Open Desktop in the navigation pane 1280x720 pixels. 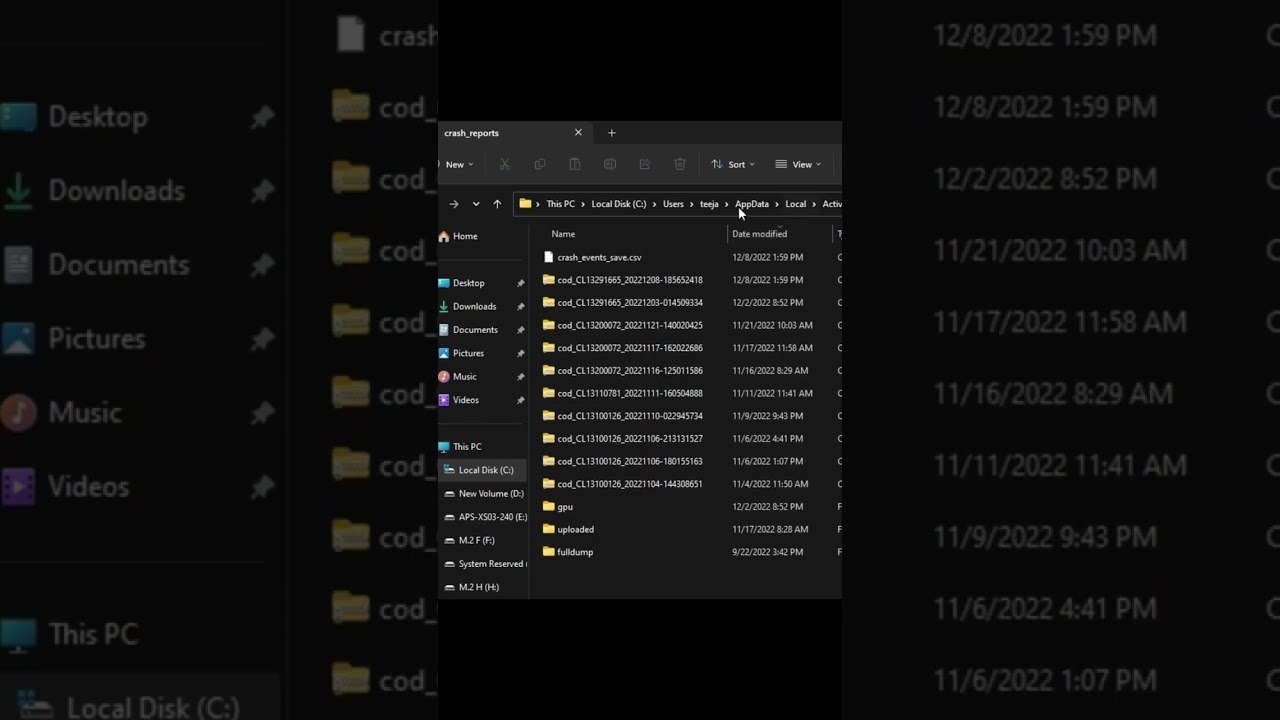468,283
